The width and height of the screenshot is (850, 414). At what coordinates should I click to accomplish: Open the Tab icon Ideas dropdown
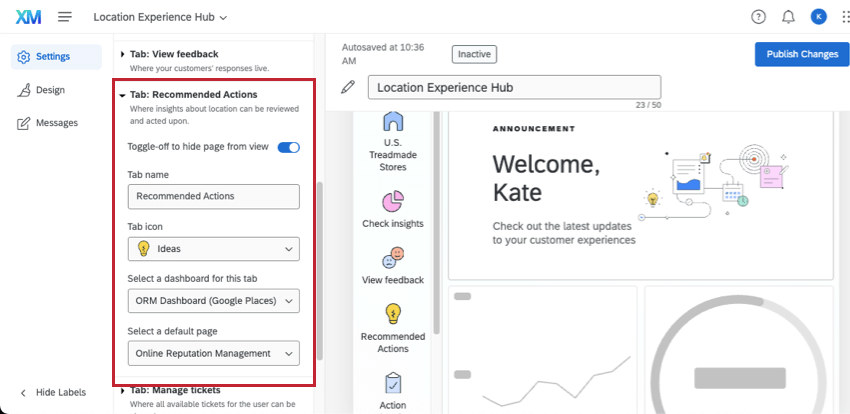(x=214, y=249)
